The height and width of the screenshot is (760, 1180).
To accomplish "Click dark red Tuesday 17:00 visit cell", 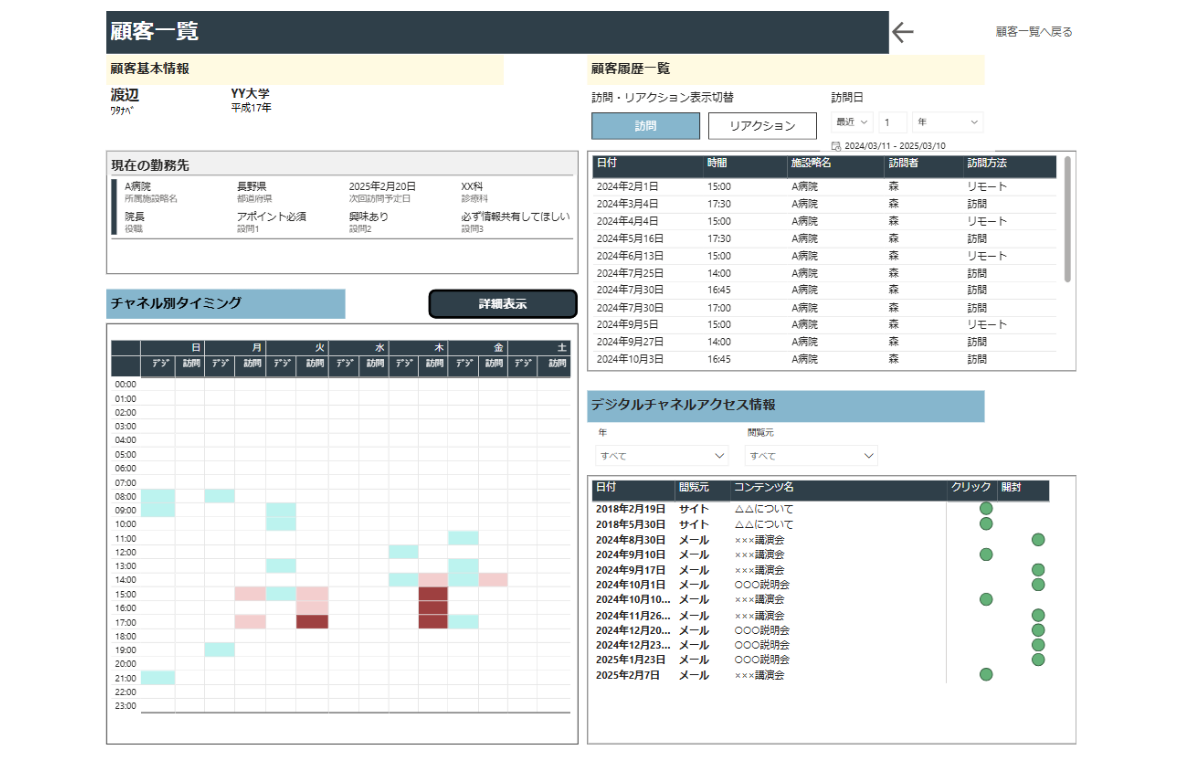I will pos(312,622).
